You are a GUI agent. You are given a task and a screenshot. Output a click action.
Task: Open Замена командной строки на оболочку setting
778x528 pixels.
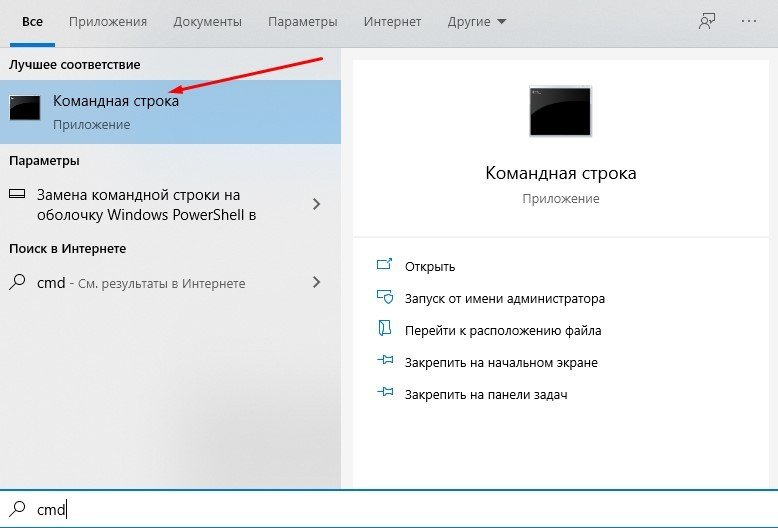pyautogui.click(x=170, y=204)
